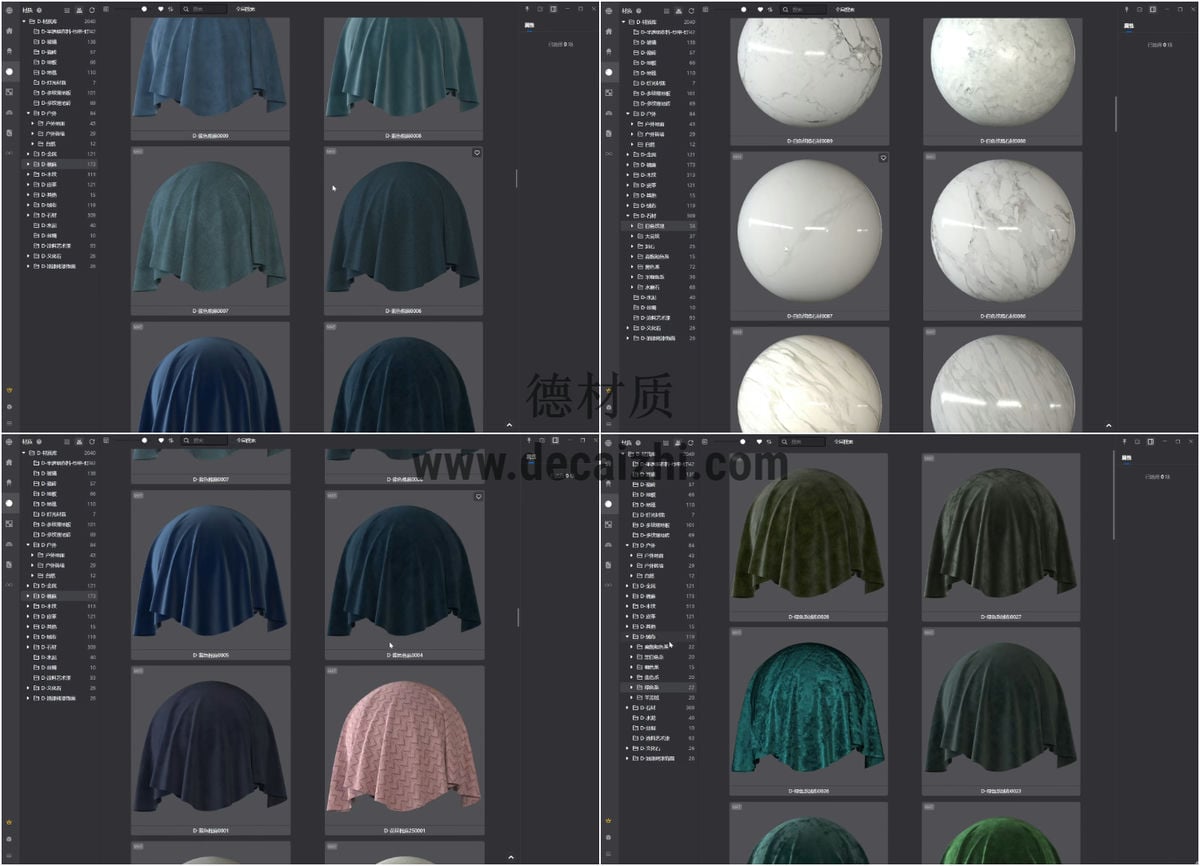The image size is (1200, 866).
Task: Switch to list view icon in top-left window
Action: pyautogui.click(x=66, y=9)
